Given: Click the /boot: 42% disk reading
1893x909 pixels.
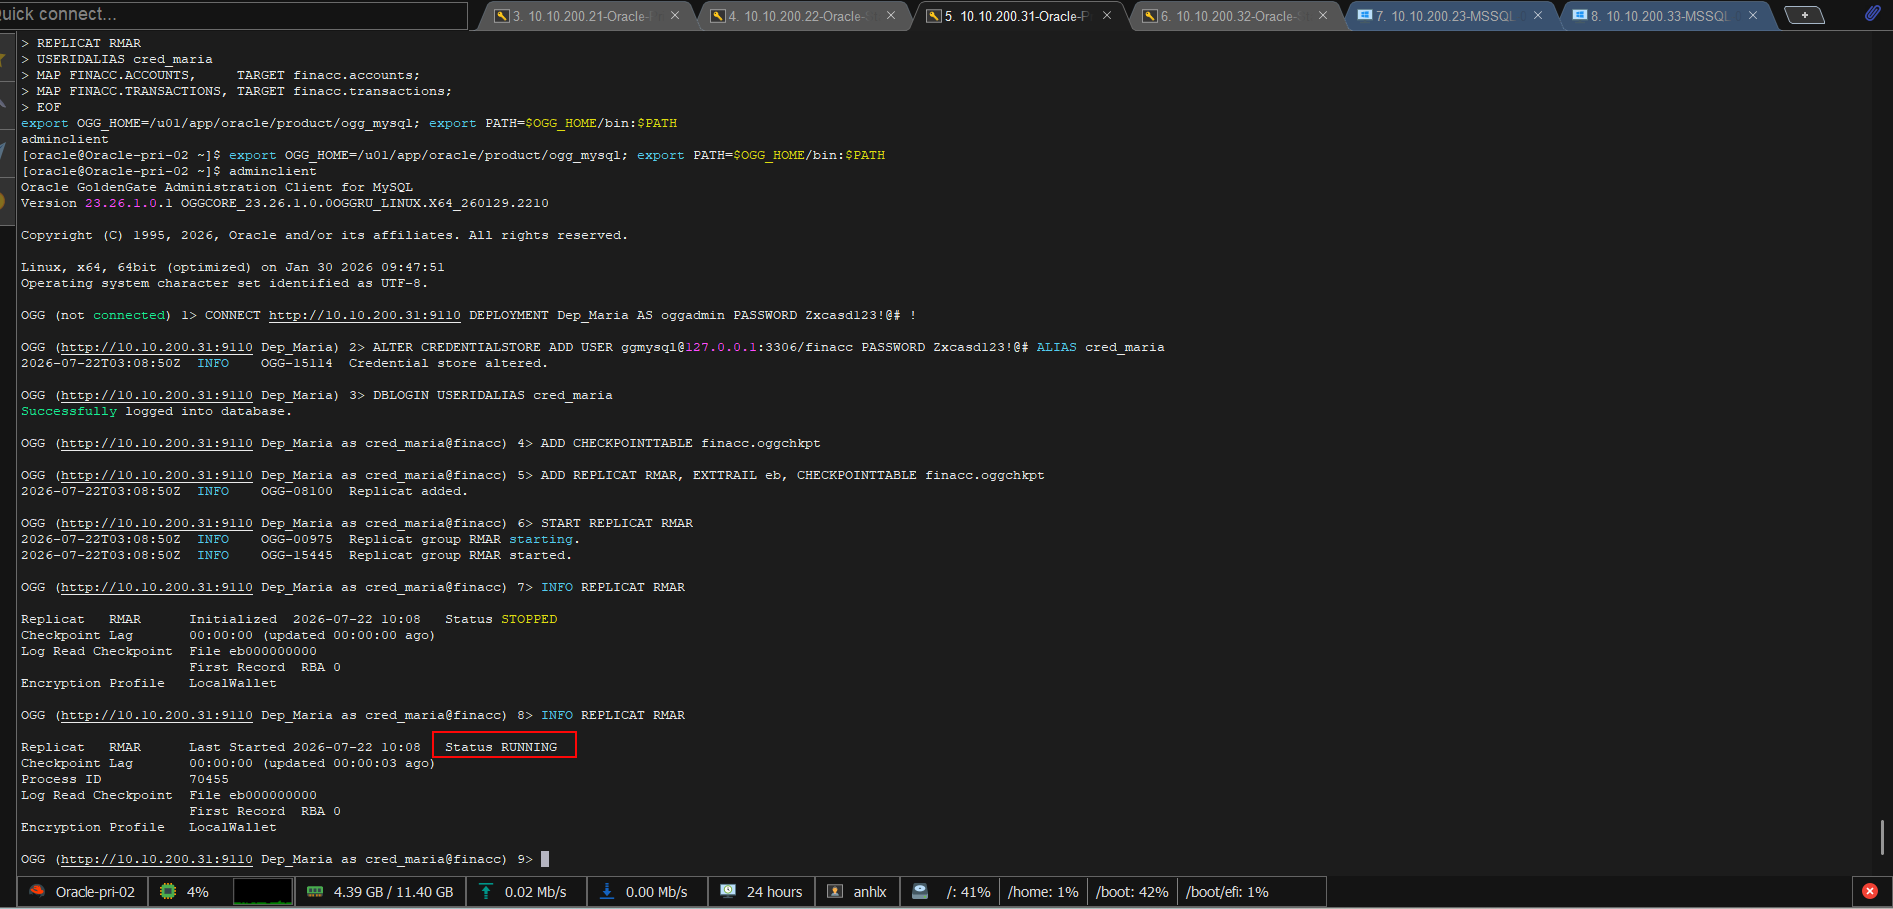Looking at the screenshot, I should (1132, 891).
